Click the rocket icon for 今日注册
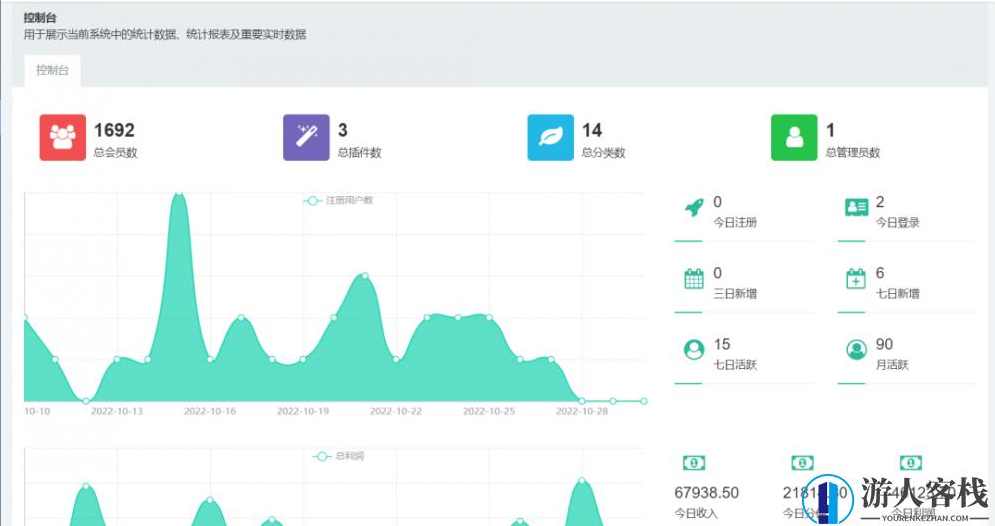 (x=694, y=207)
